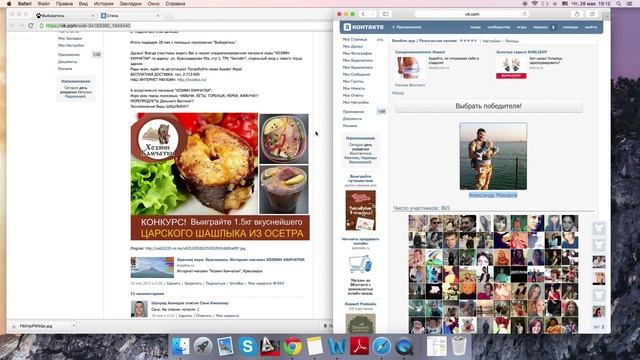Click the commenter's avatar in Chrome window
Screen dimensions: 640x360
tap(139, 309)
